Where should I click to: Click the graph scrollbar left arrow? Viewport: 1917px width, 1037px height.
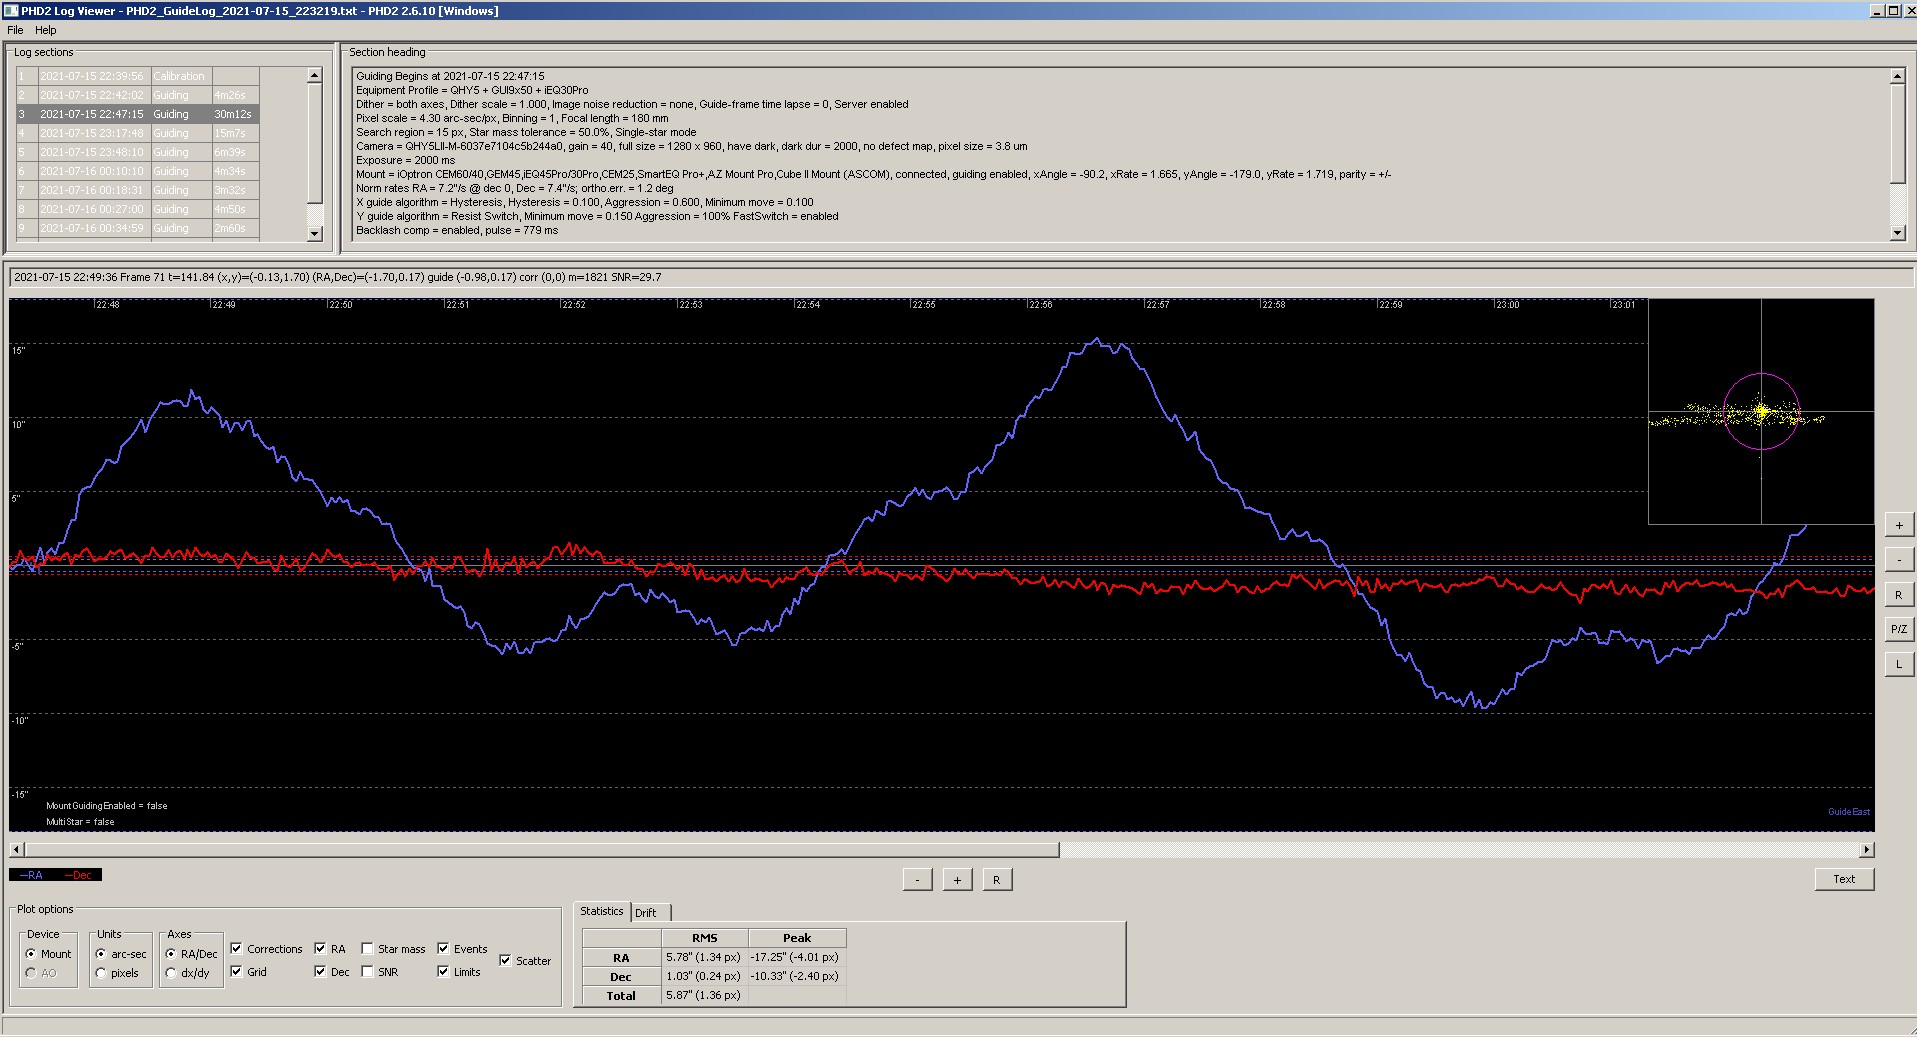click(x=16, y=850)
